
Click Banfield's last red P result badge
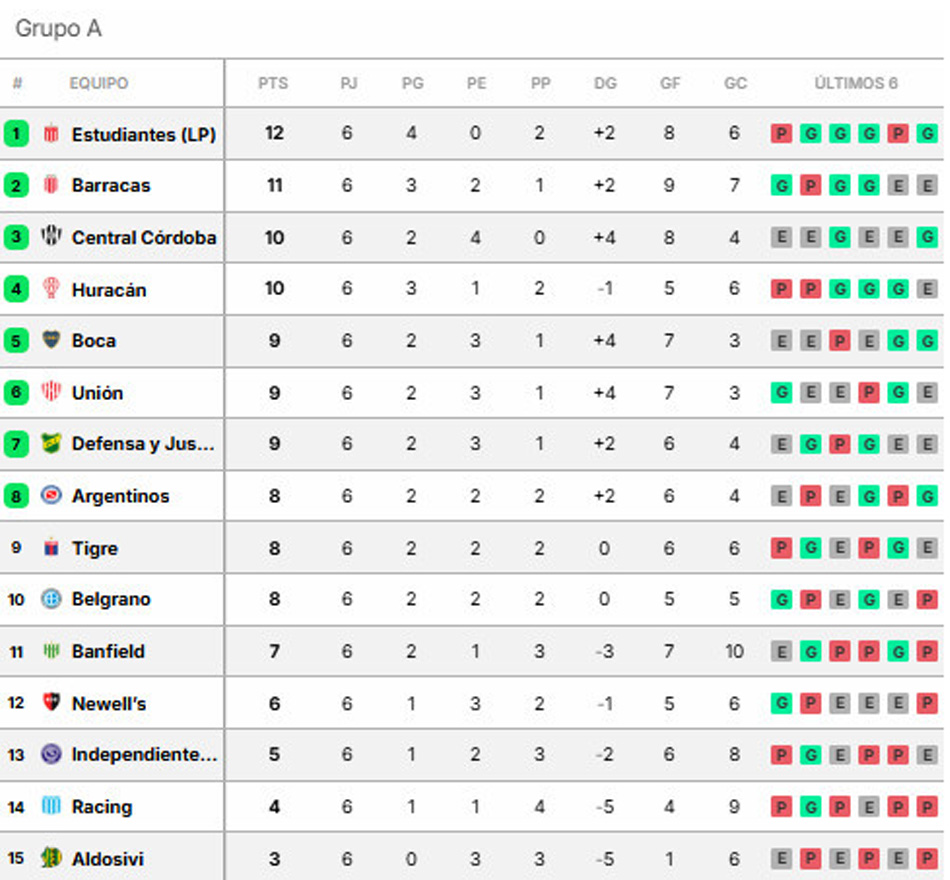coord(927,652)
